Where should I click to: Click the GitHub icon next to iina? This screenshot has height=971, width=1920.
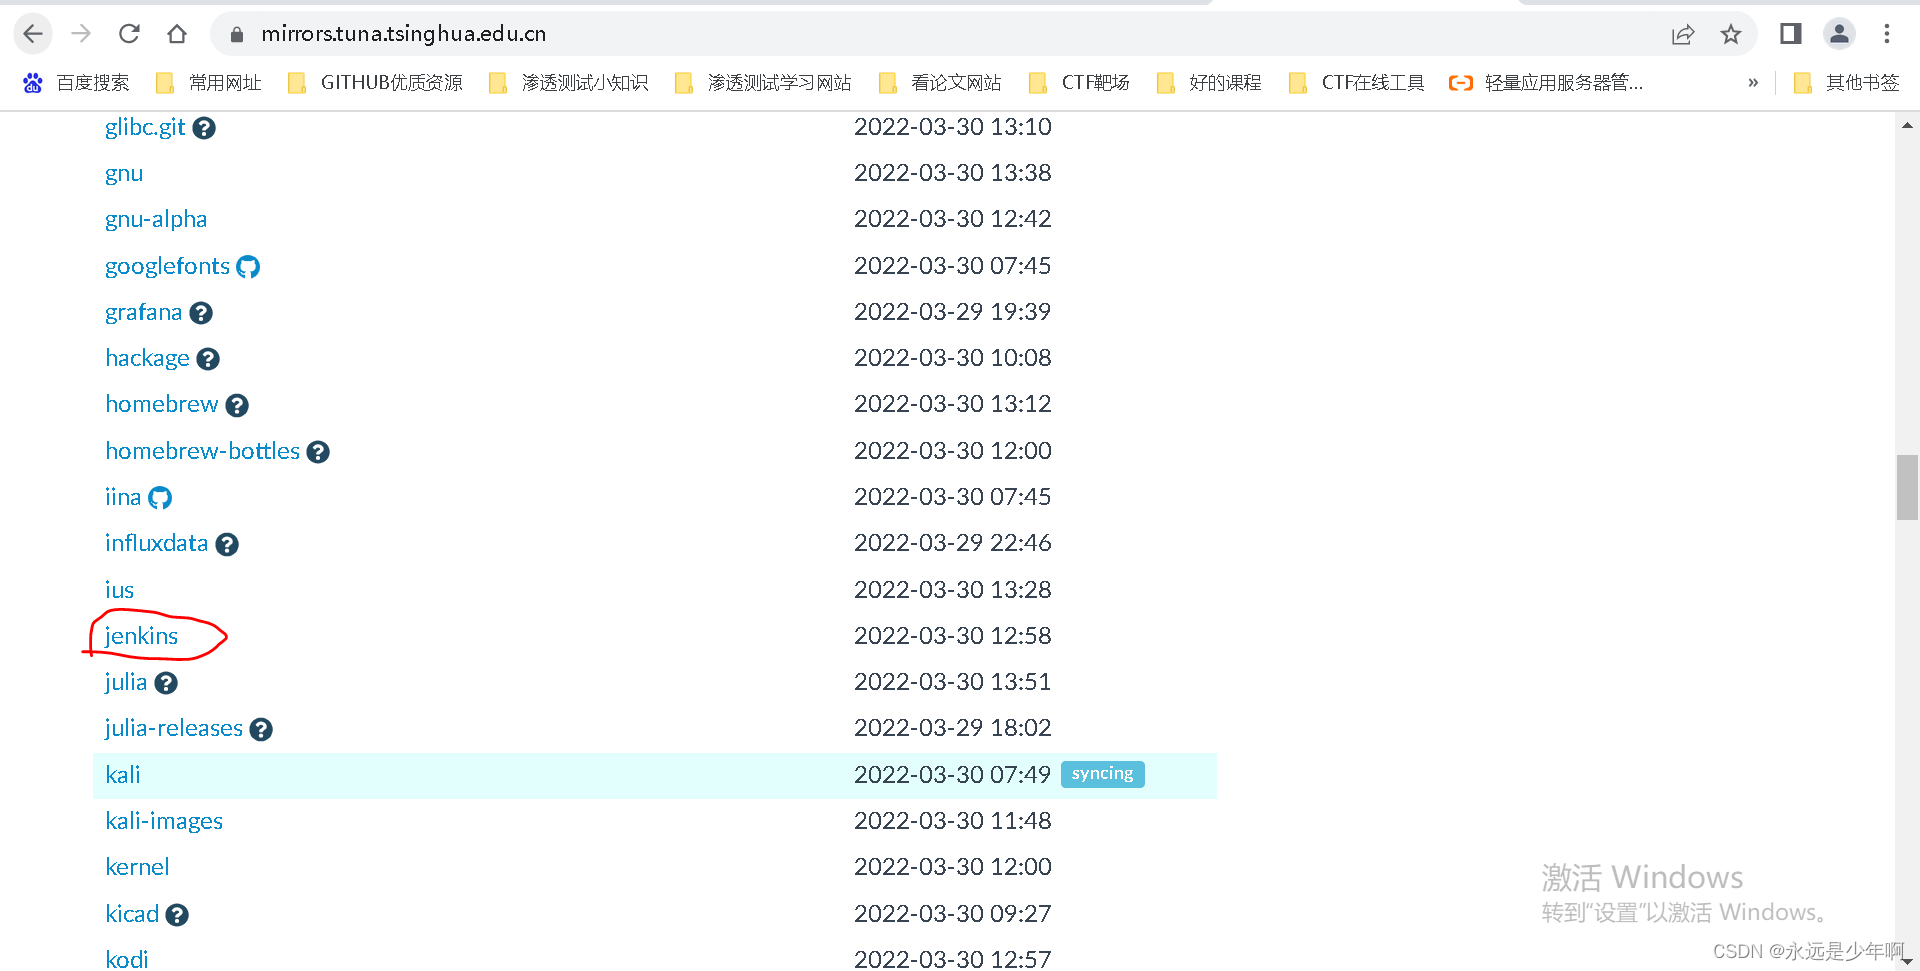coord(160,498)
